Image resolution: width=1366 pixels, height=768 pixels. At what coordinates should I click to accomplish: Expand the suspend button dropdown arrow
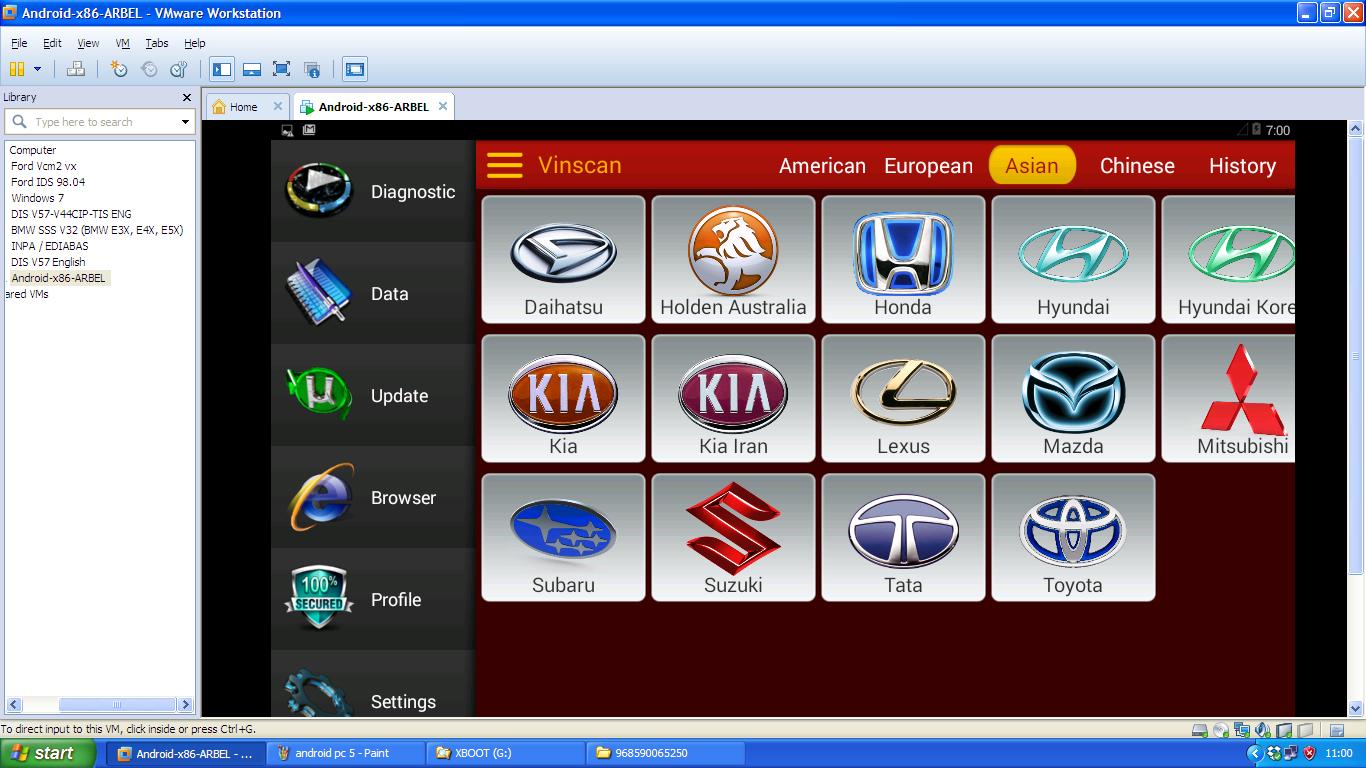[37, 68]
